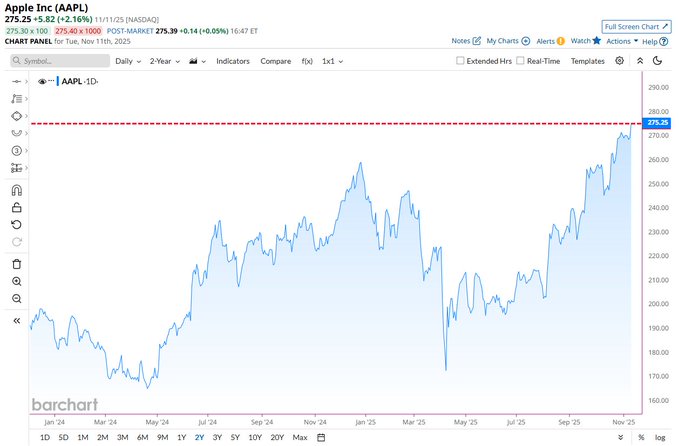Open the date range calendar picker

321,437
